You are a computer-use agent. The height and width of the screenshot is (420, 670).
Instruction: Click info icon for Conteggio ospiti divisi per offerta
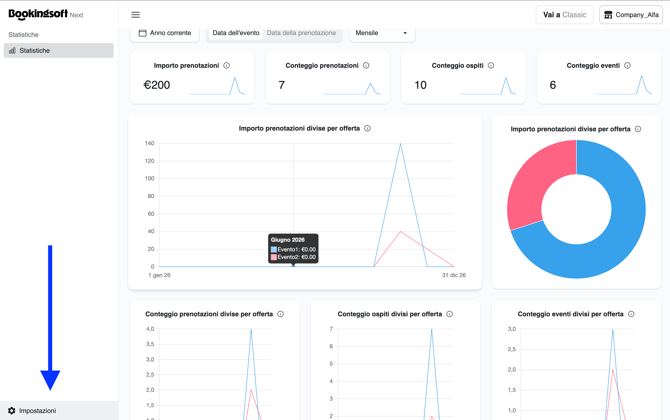[x=450, y=314]
